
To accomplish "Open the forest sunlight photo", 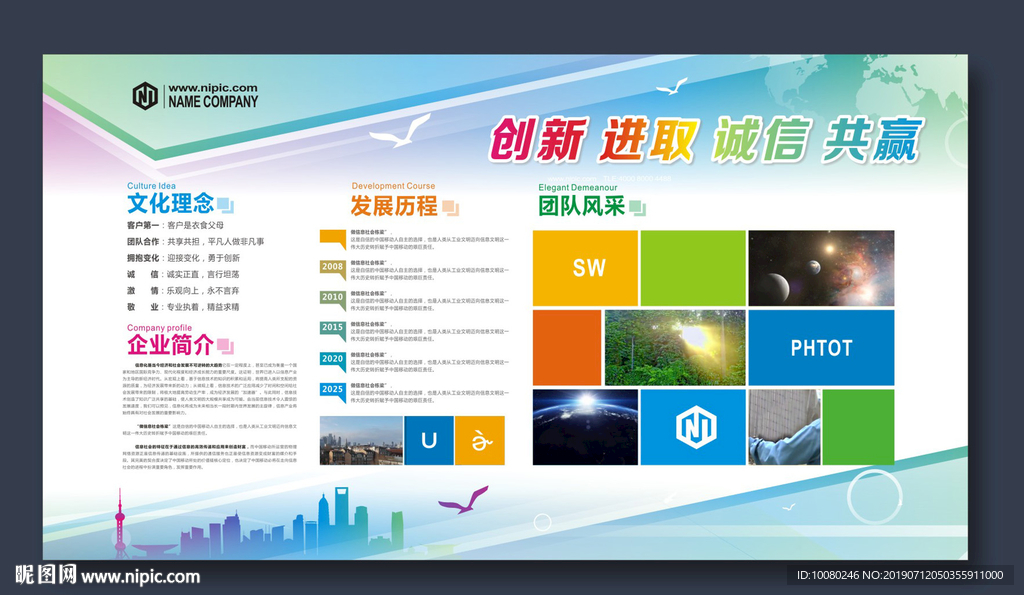I will pyautogui.click(x=675, y=347).
